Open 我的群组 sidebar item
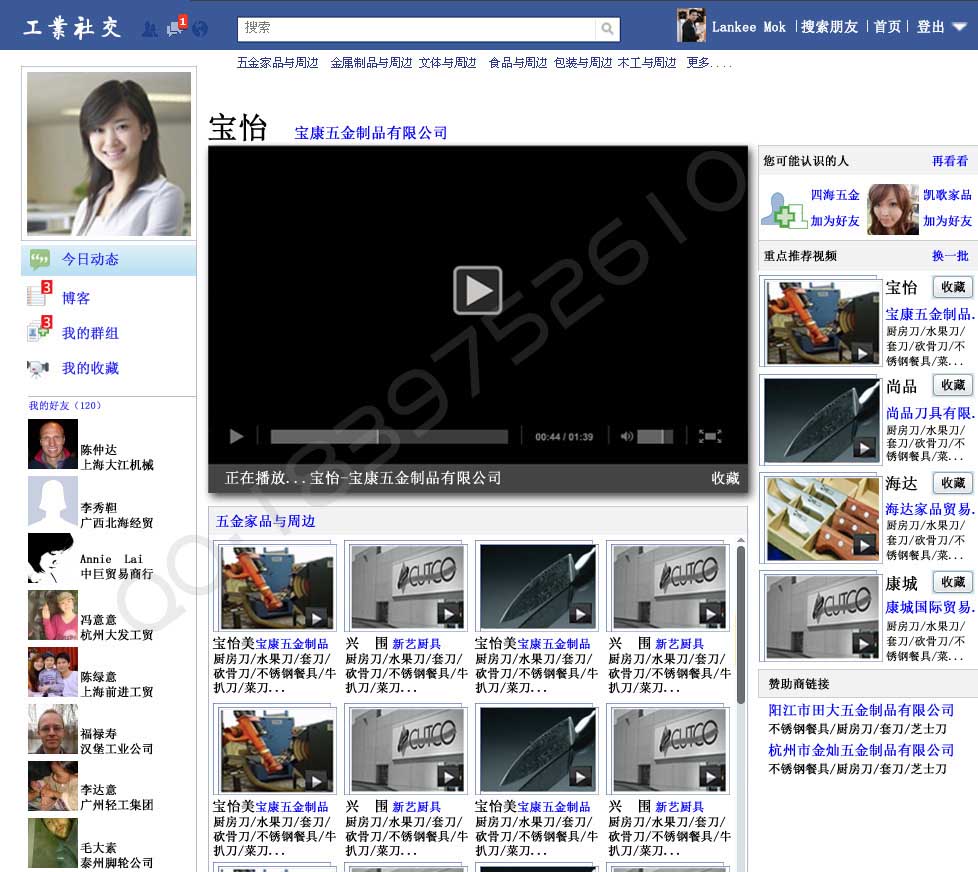978x872 pixels. (90, 333)
